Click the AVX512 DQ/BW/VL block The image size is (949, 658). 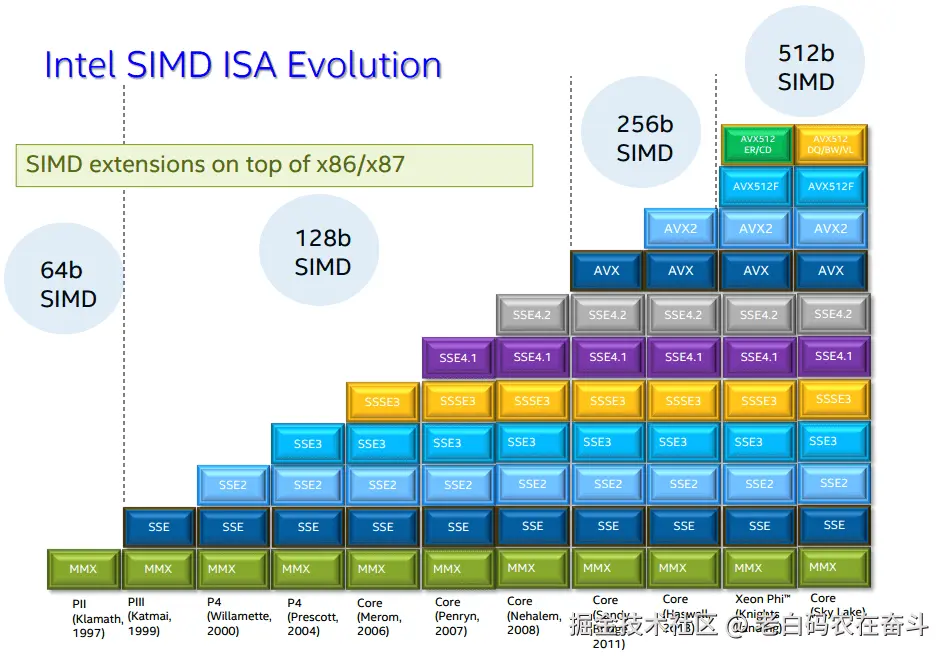[x=832, y=143]
